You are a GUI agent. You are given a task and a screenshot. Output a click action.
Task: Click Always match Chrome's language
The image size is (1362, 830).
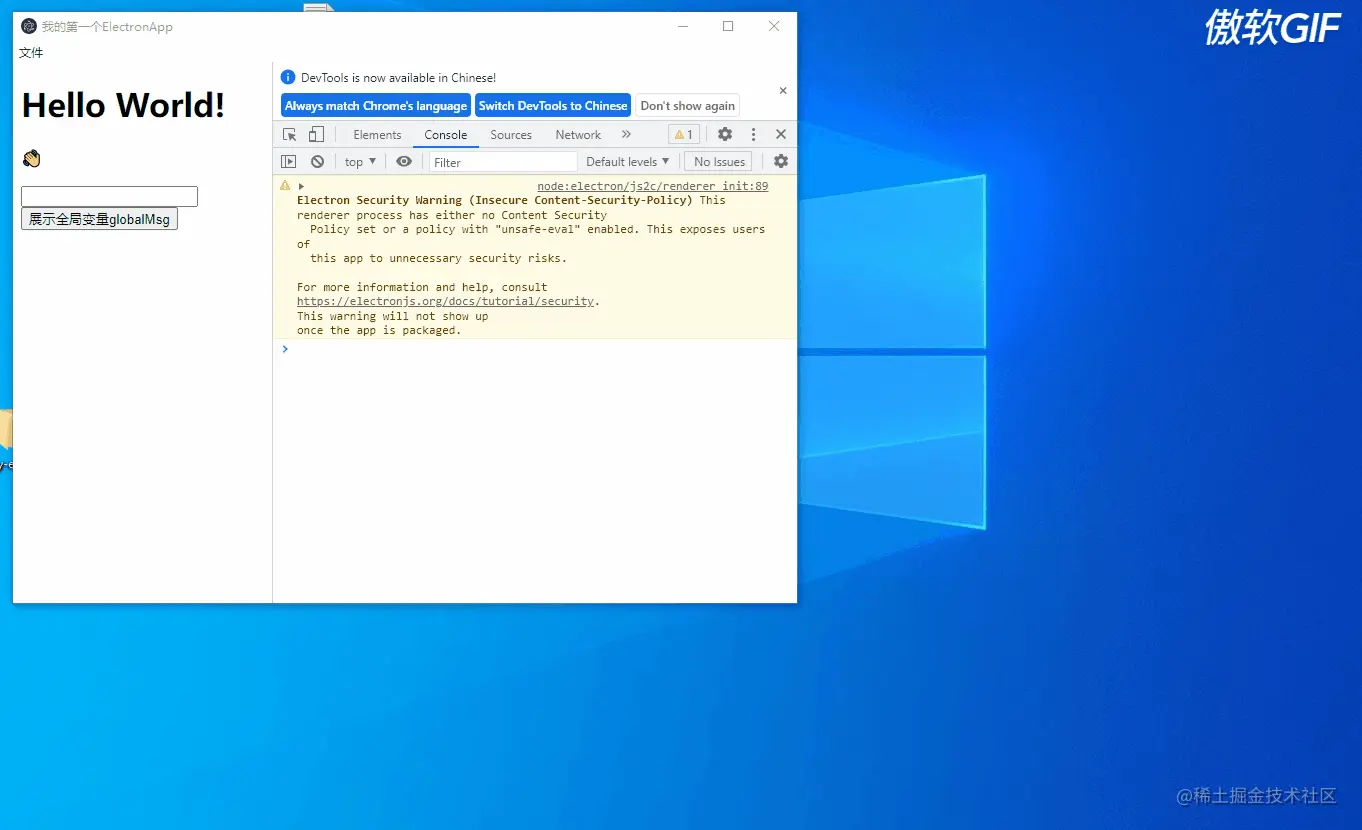(x=376, y=106)
